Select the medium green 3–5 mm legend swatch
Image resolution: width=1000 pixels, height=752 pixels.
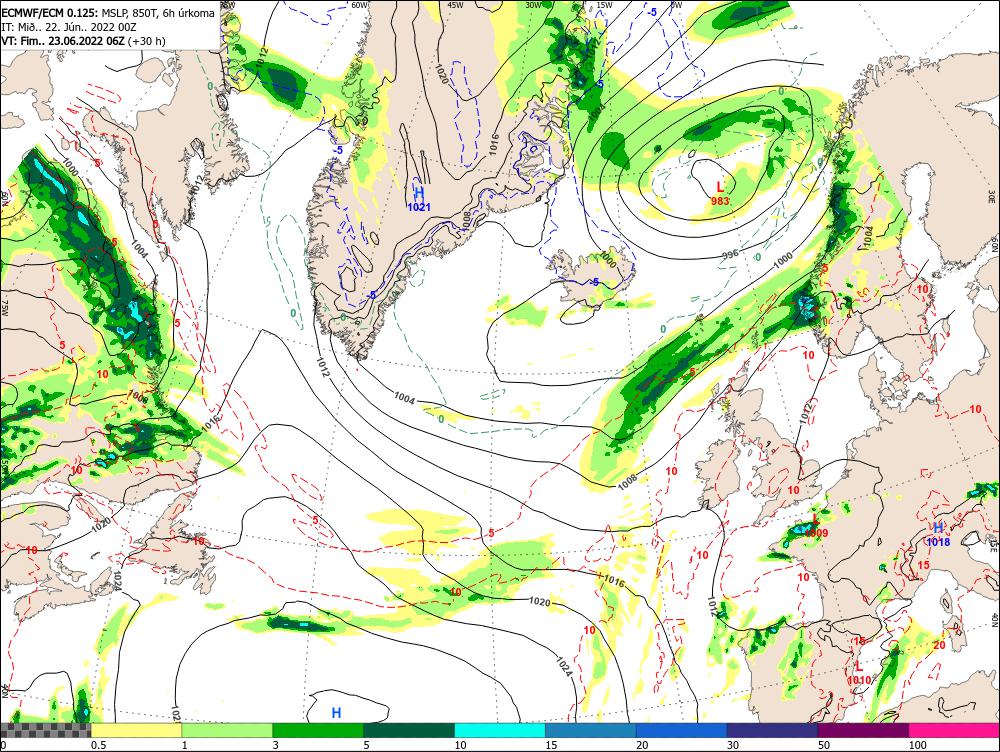click(x=318, y=730)
